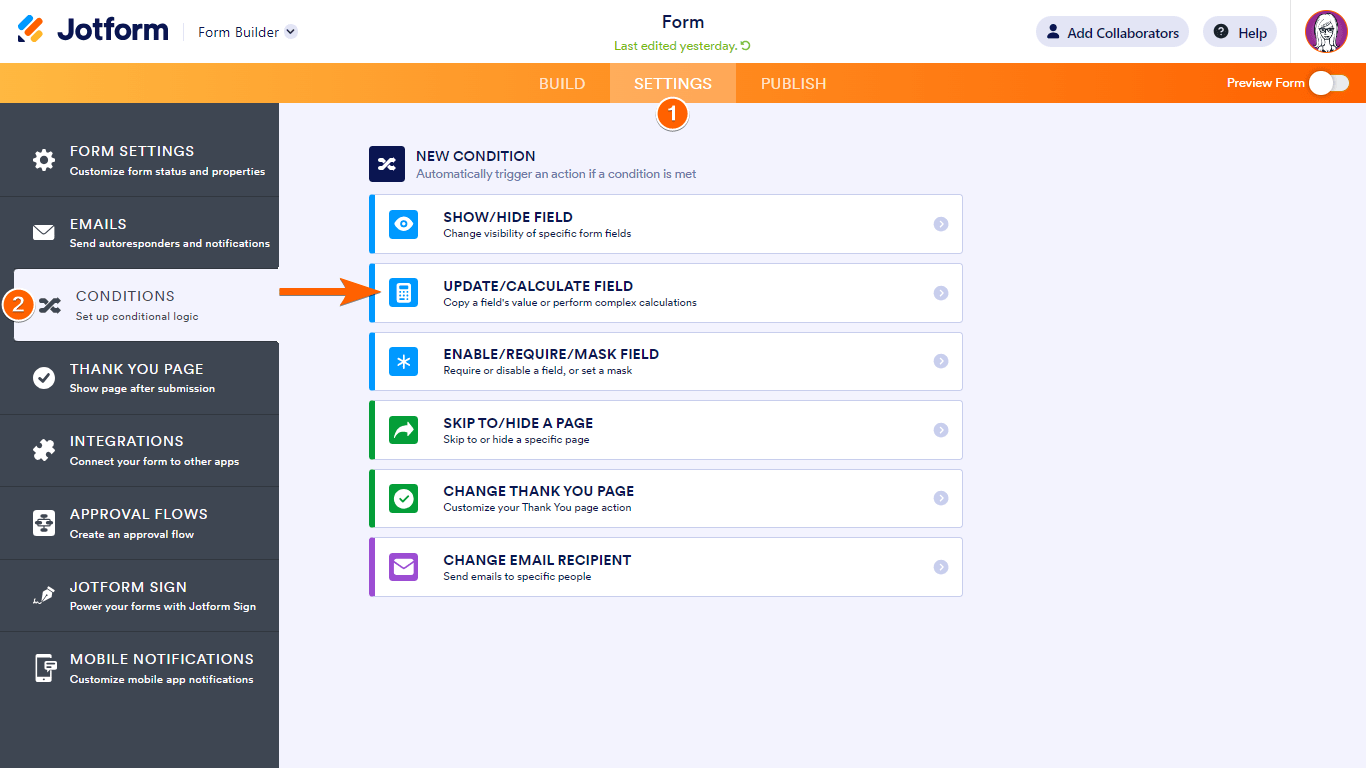Click the Add Collaborators button
Viewport: 1366px width, 768px height.
click(1112, 31)
